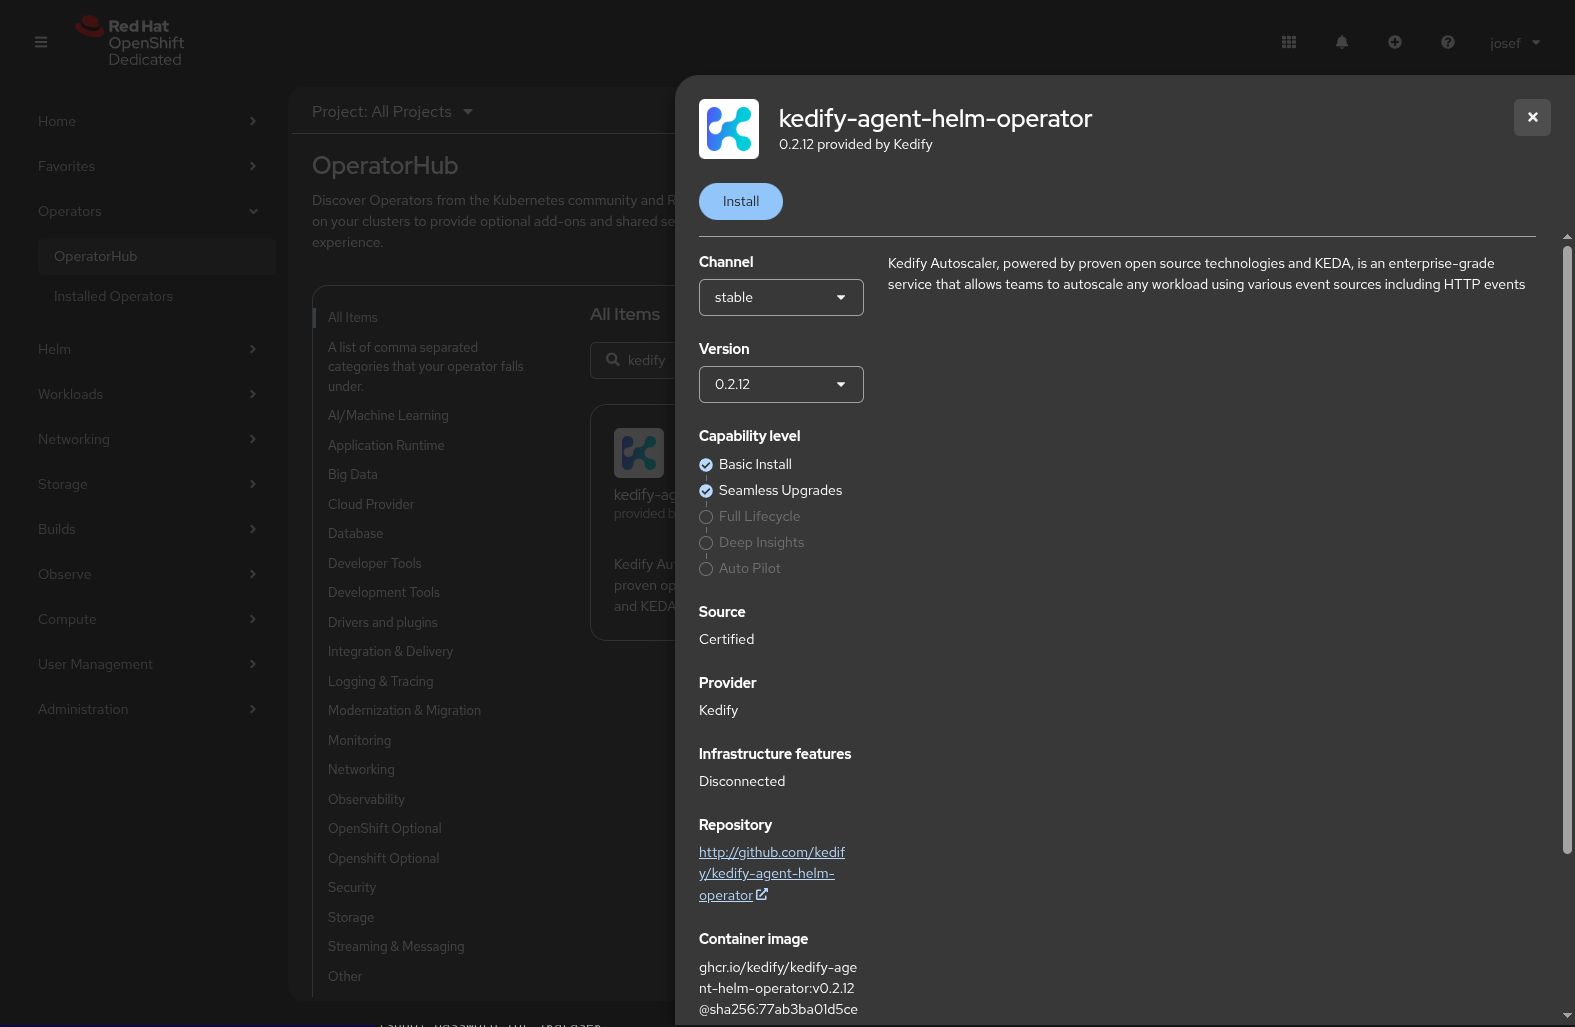
Task: Expand the Compute navigation section
Action: (148, 619)
